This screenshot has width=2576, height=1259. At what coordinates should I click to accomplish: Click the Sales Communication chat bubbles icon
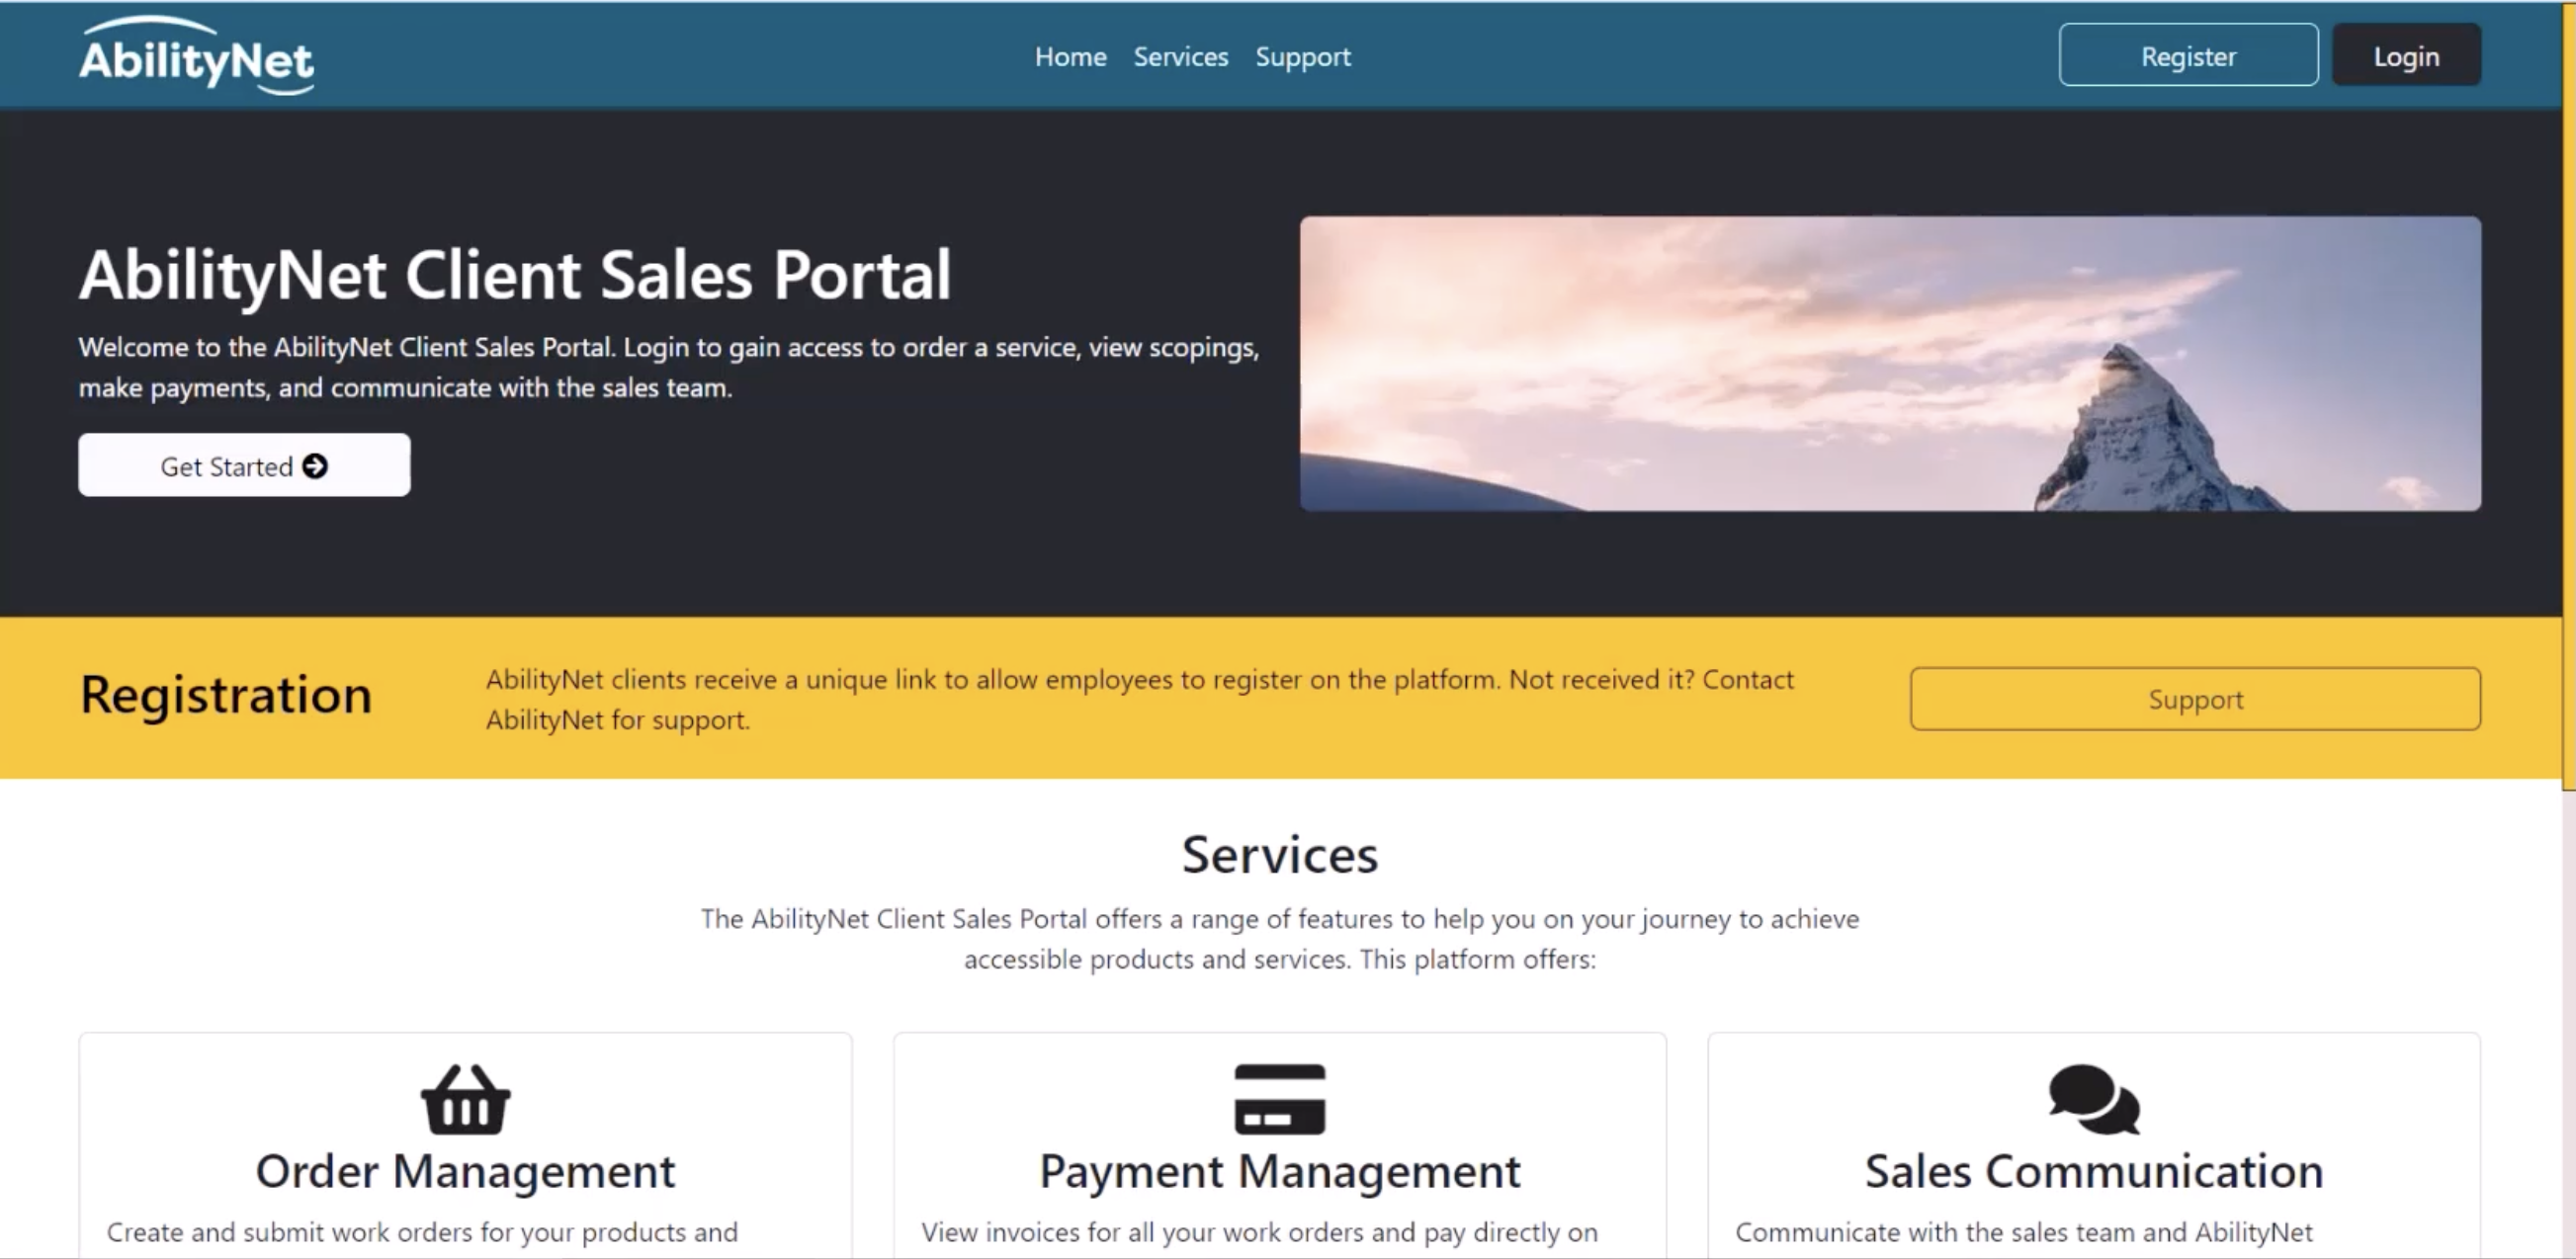click(x=2093, y=1099)
